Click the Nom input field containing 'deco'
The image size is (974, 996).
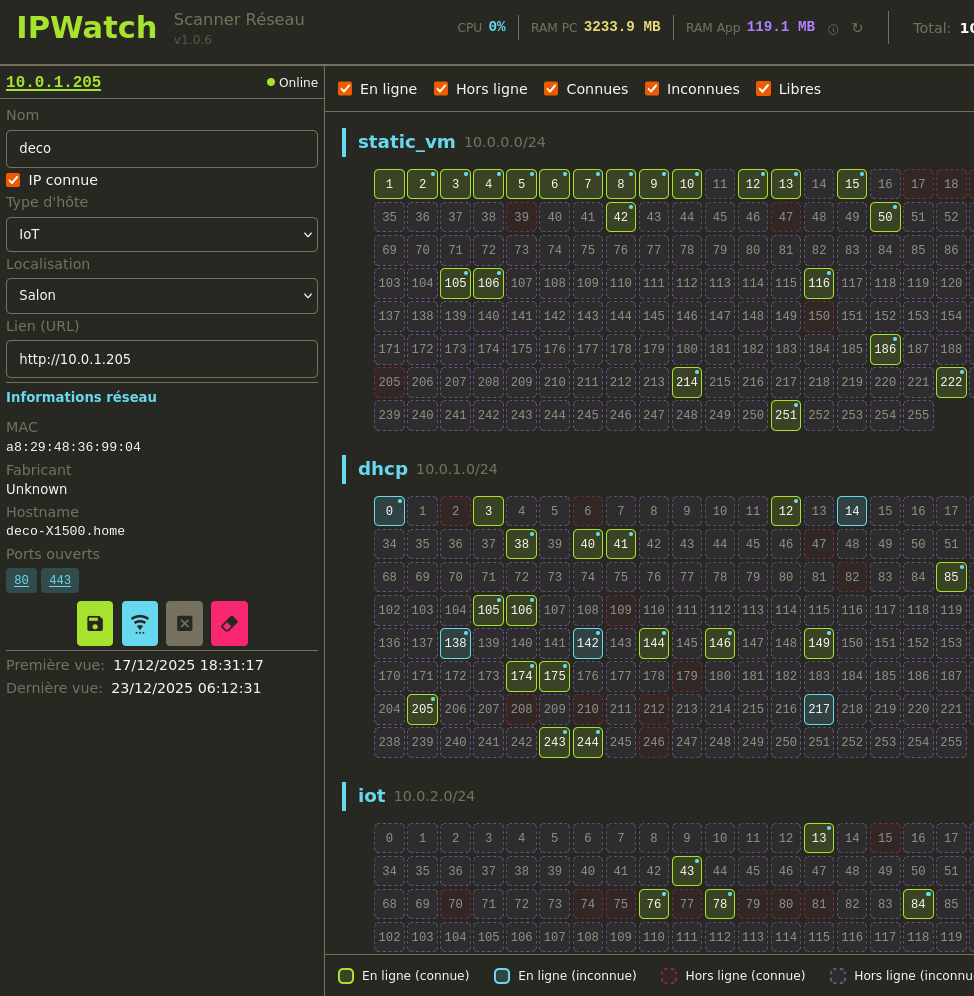tap(162, 148)
